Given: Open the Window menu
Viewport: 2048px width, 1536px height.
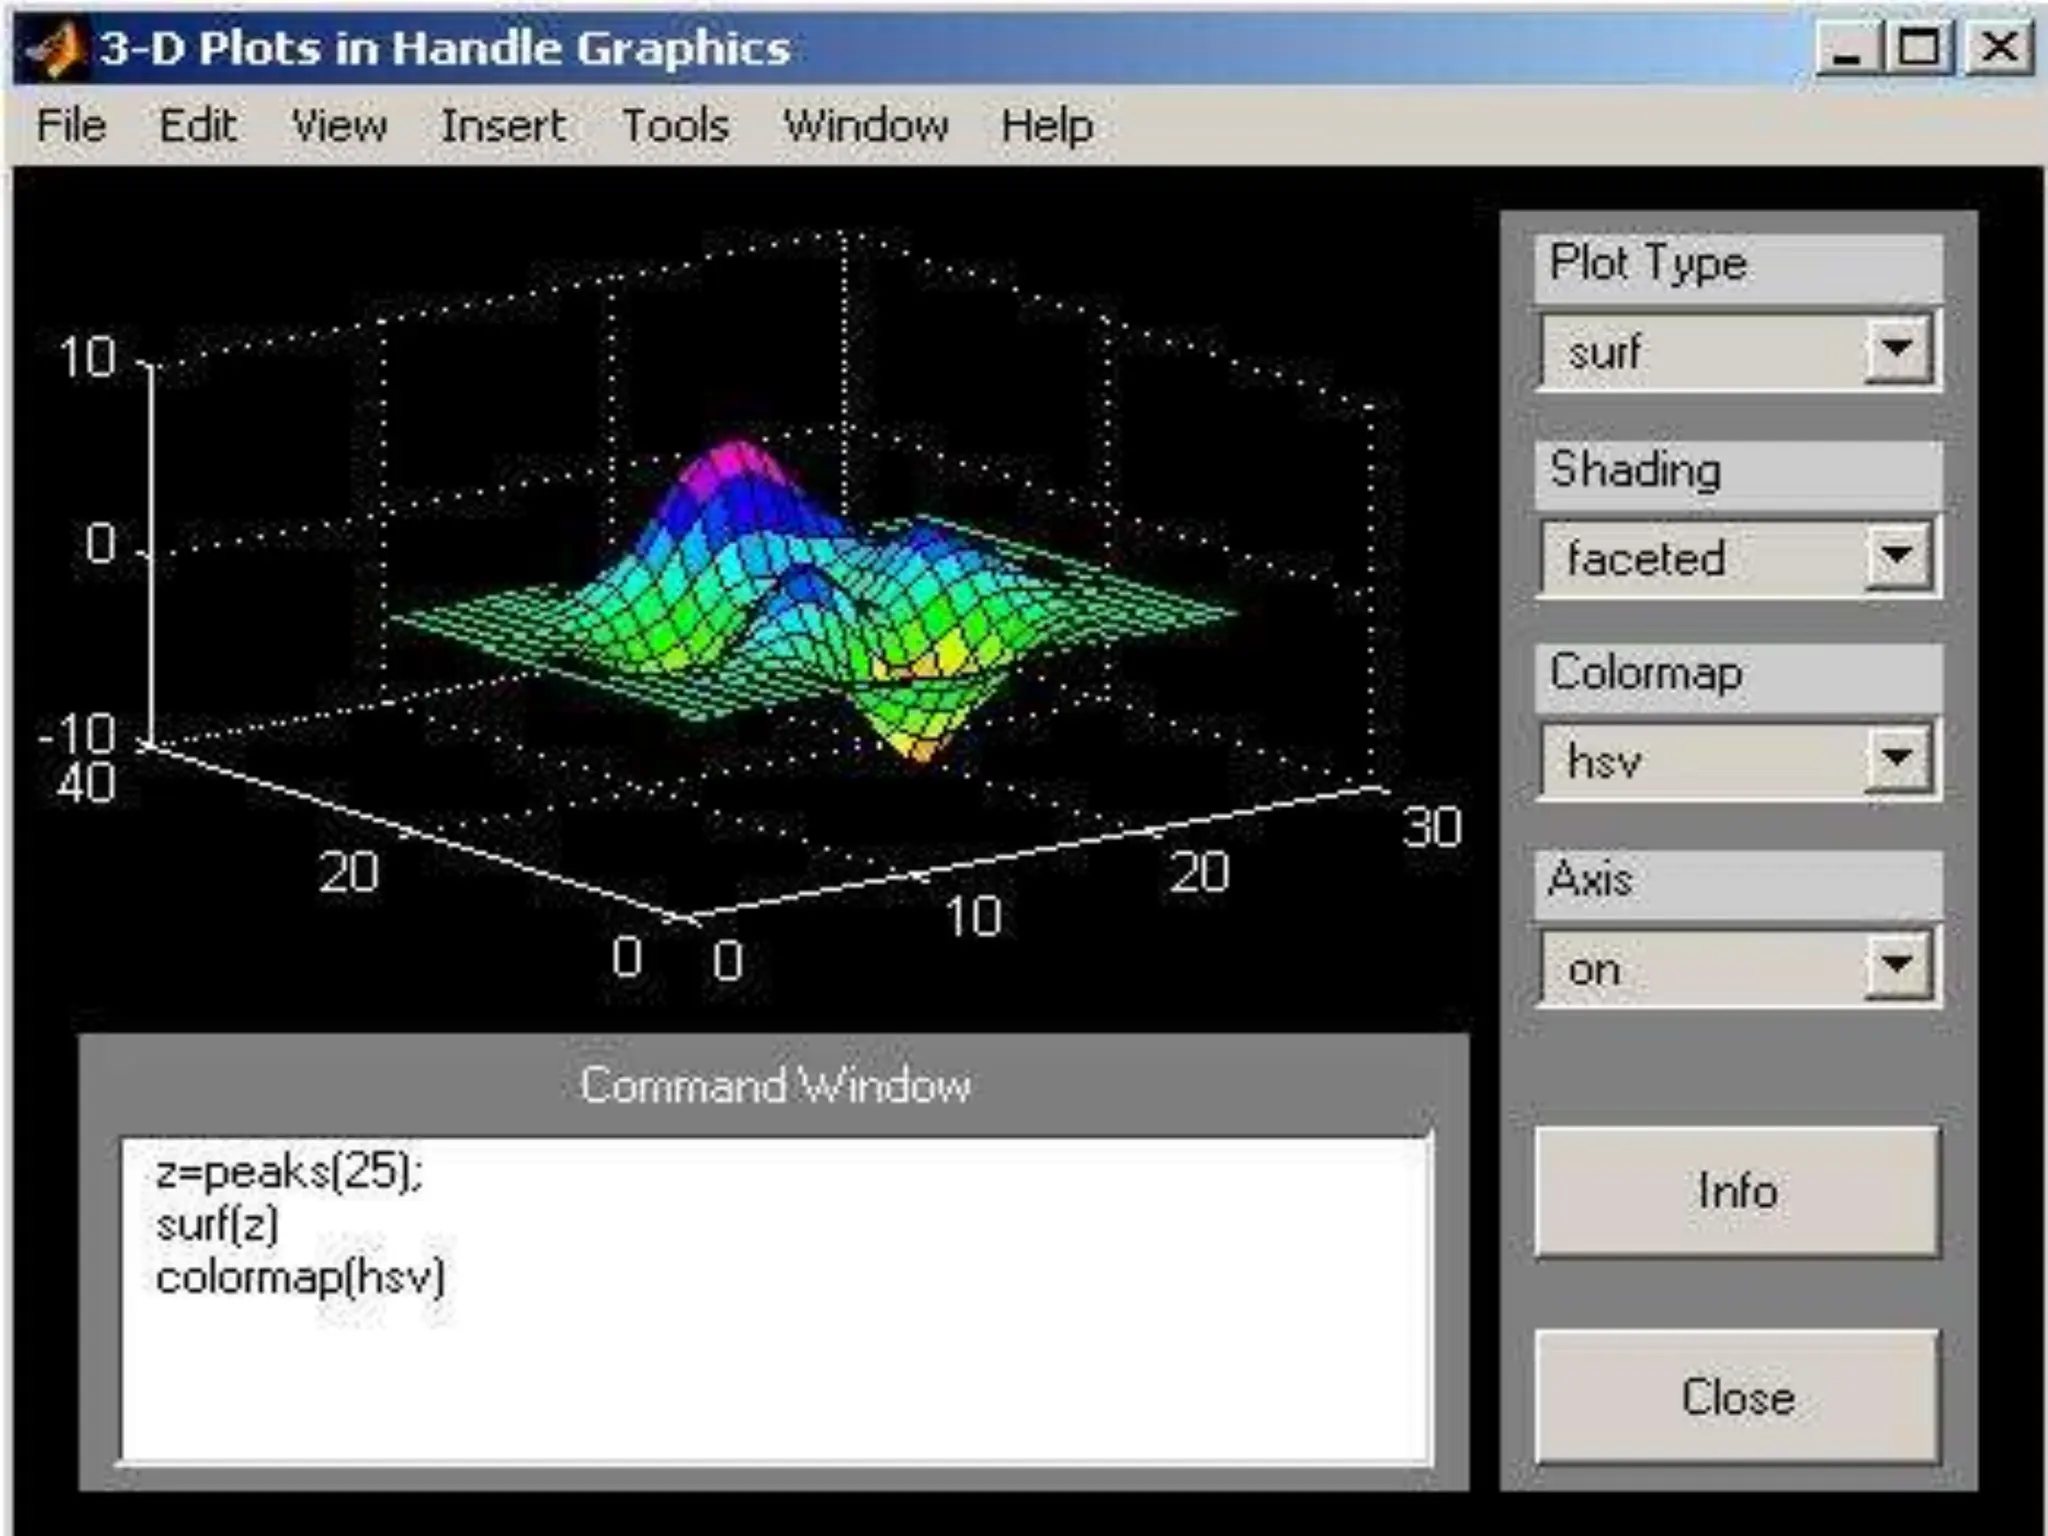Looking at the screenshot, I should pyautogui.click(x=865, y=127).
